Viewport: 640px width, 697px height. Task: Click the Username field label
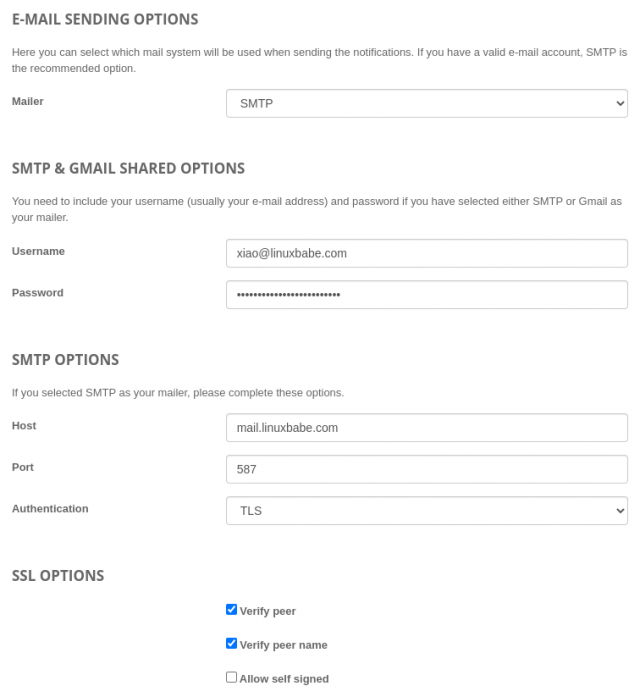38,251
